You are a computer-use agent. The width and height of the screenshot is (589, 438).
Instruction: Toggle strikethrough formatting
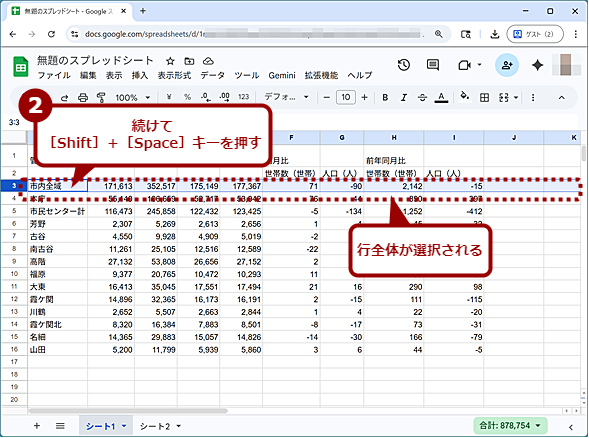click(422, 98)
